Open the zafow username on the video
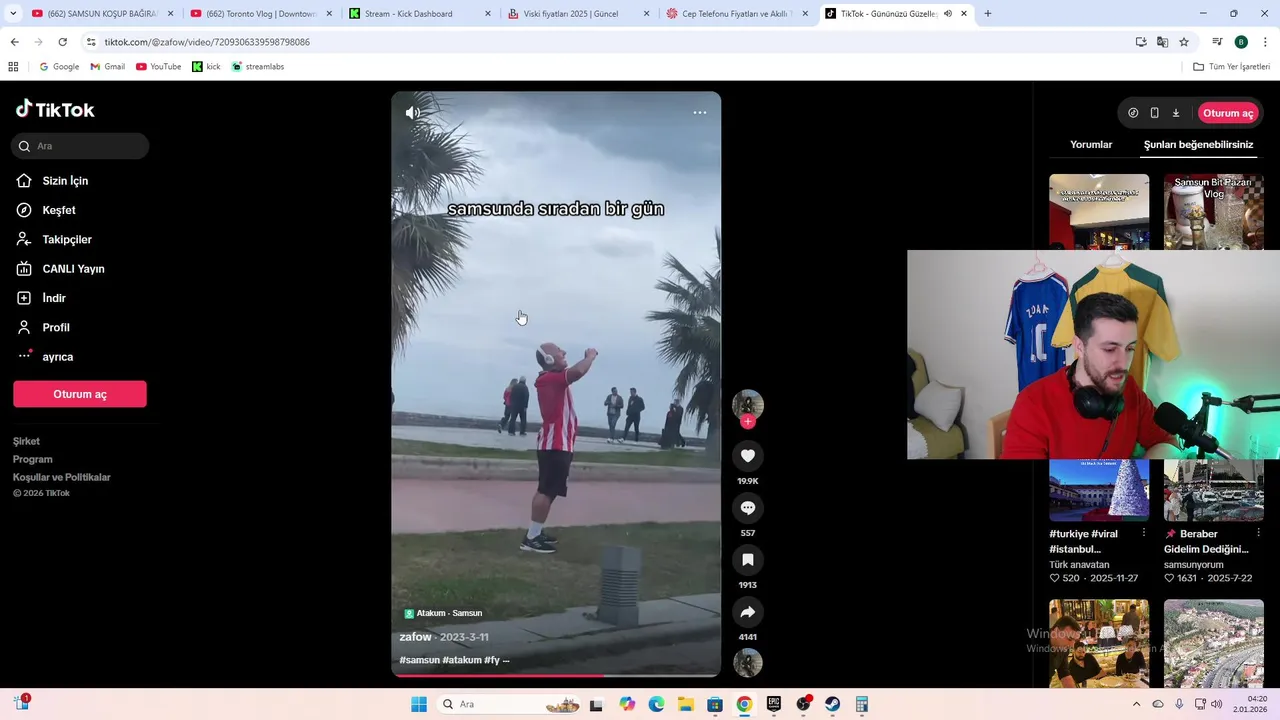 (x=415, y=637)
